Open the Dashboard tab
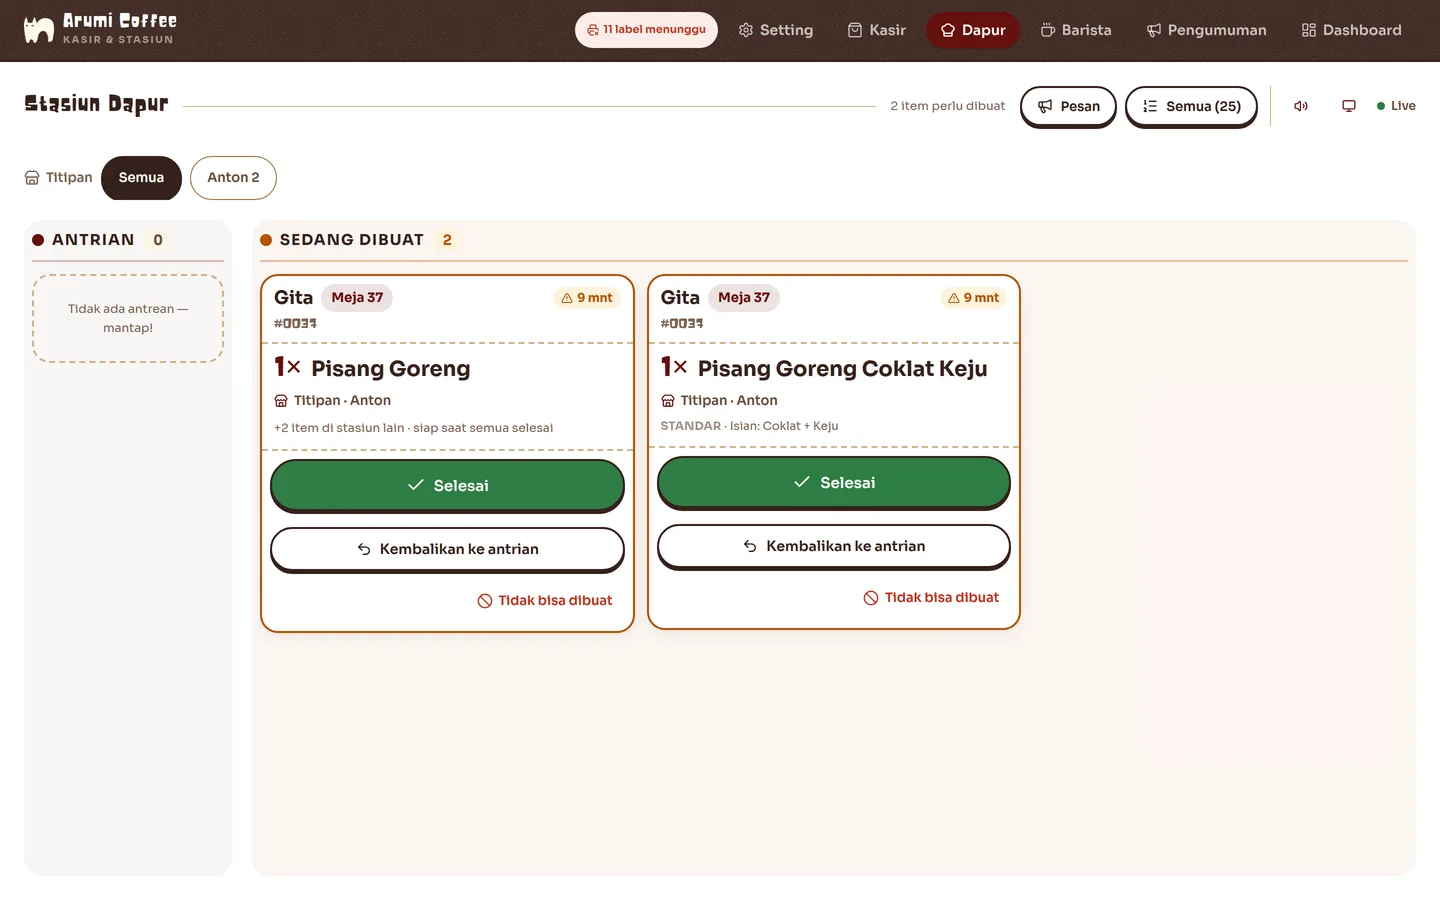This screenshot has width=1440, height=900. [1351, 30]
